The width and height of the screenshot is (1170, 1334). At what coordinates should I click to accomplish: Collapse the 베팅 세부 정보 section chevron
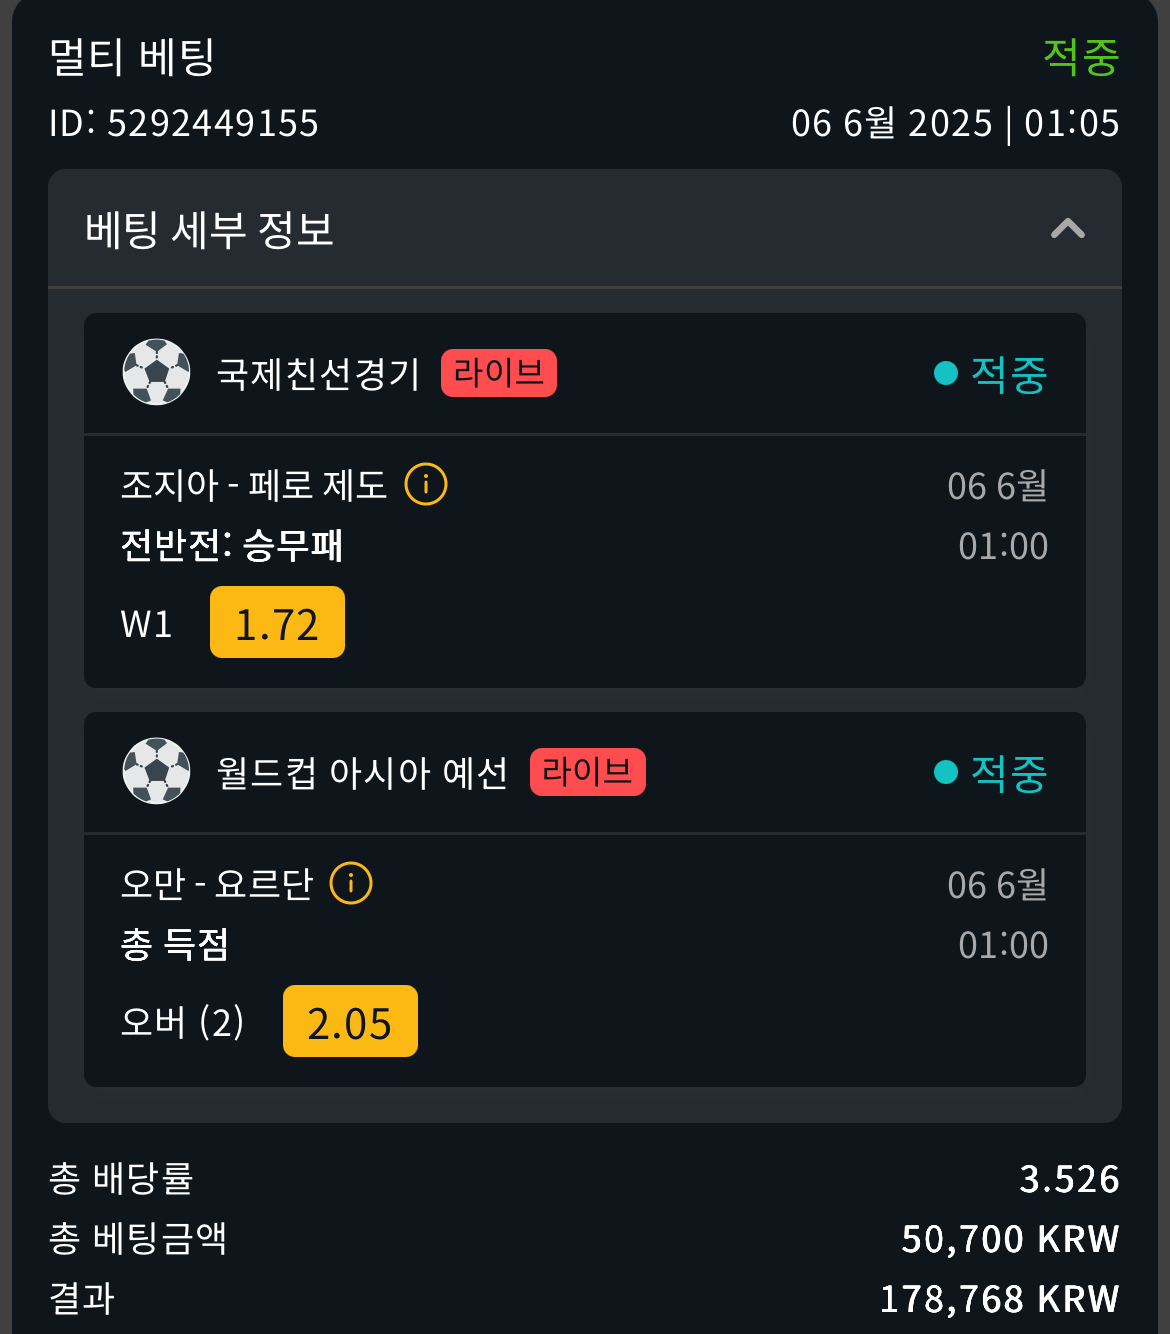pyautogui.click(x=1068, y=229)
